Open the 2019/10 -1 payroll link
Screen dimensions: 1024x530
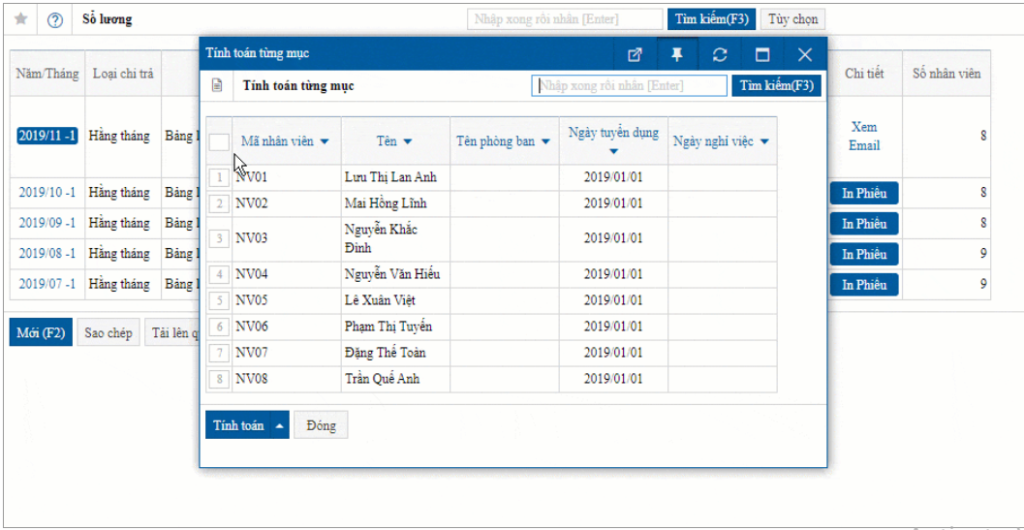(48, 193)
